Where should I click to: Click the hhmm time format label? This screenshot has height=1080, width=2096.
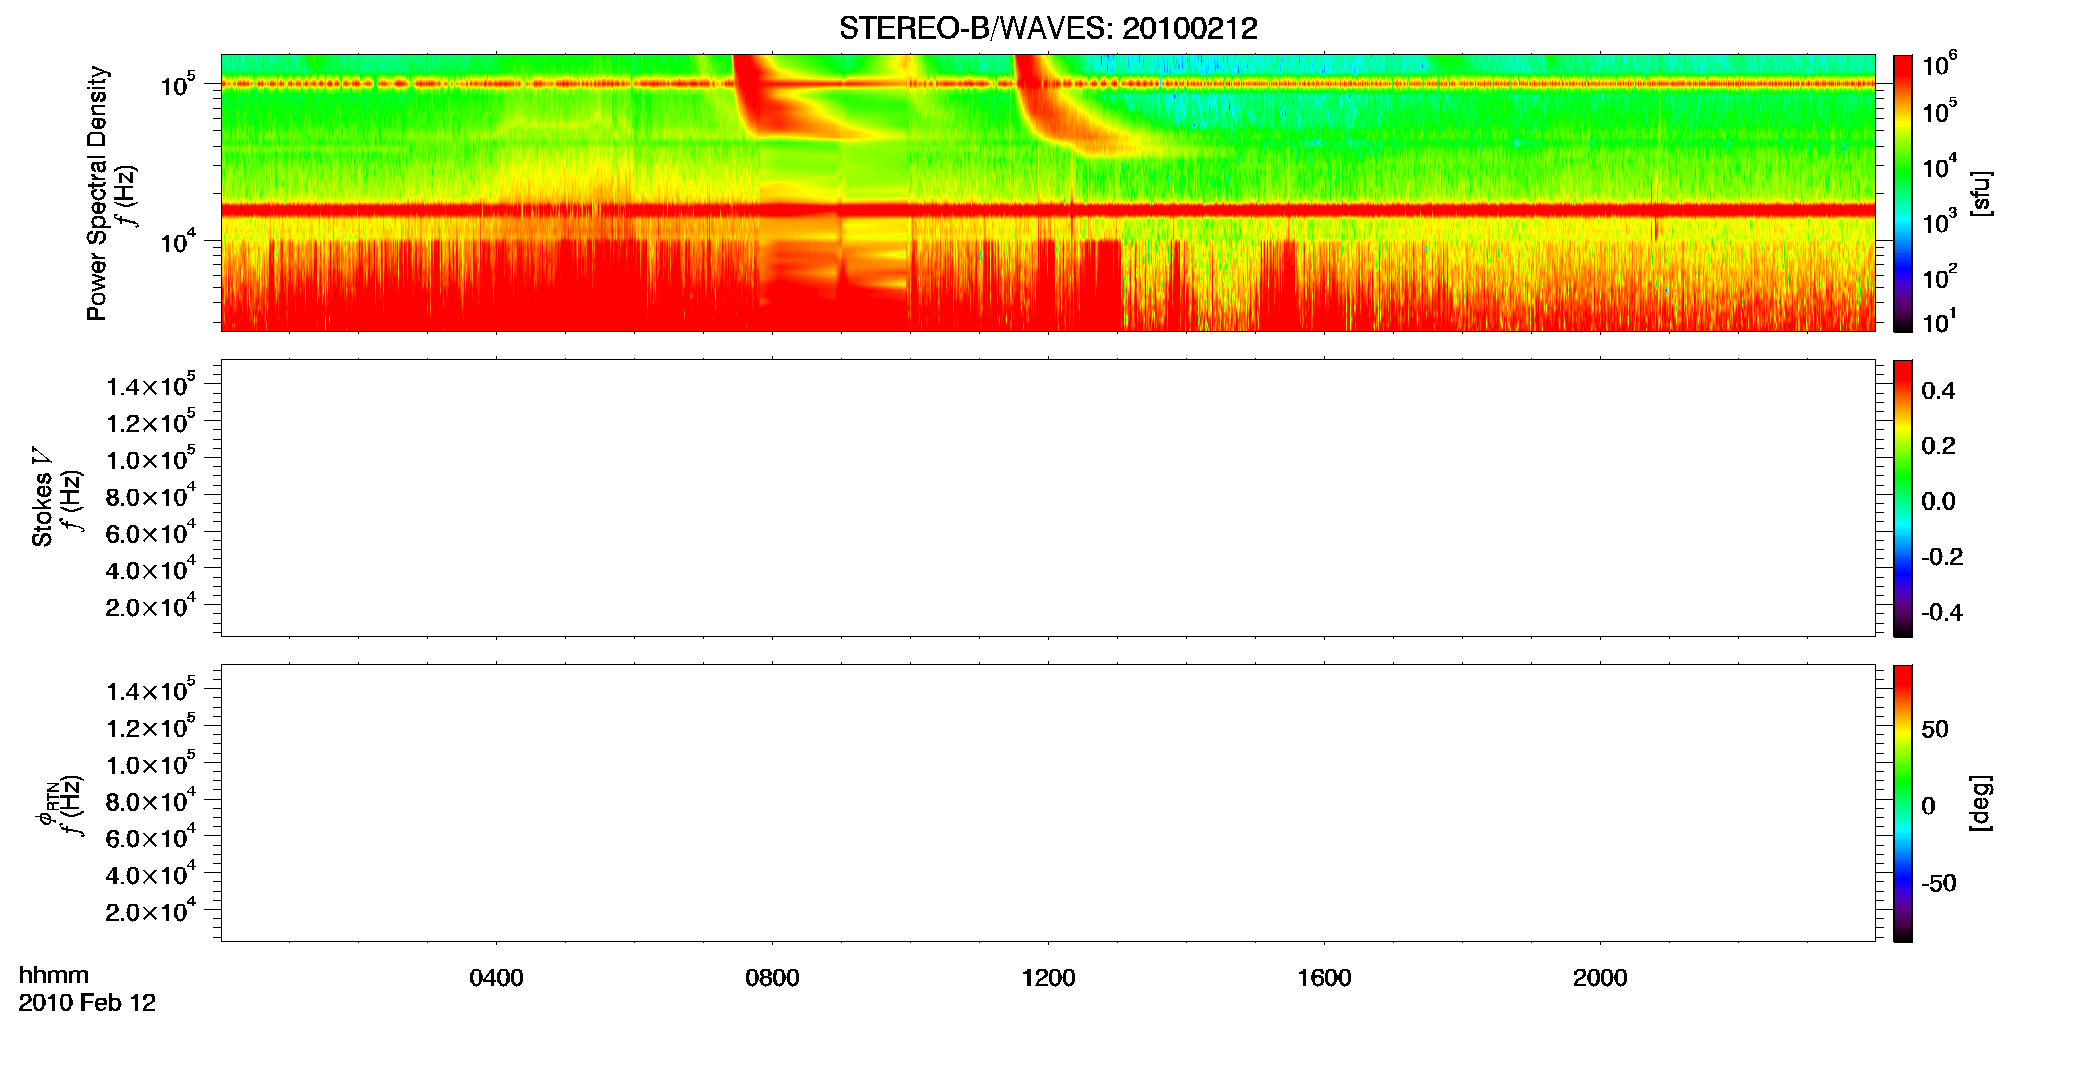[54, 975]
